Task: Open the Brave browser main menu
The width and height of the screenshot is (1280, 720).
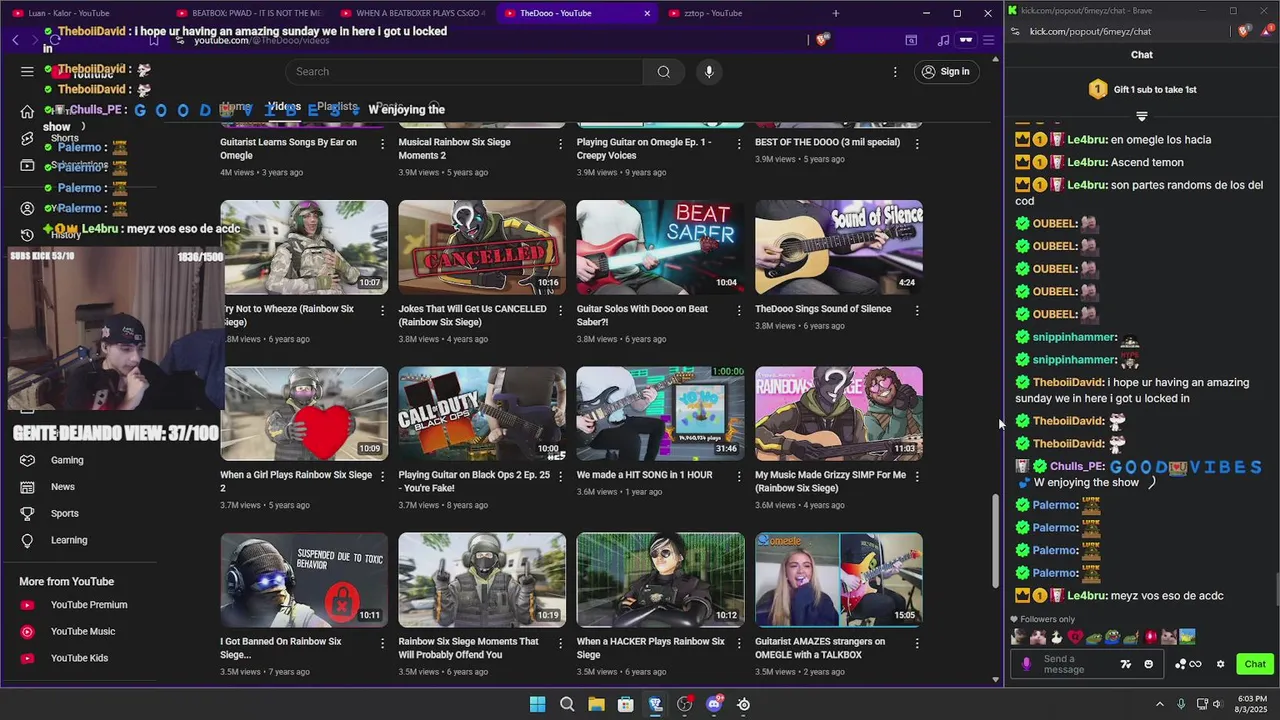Action: point(988,40)
